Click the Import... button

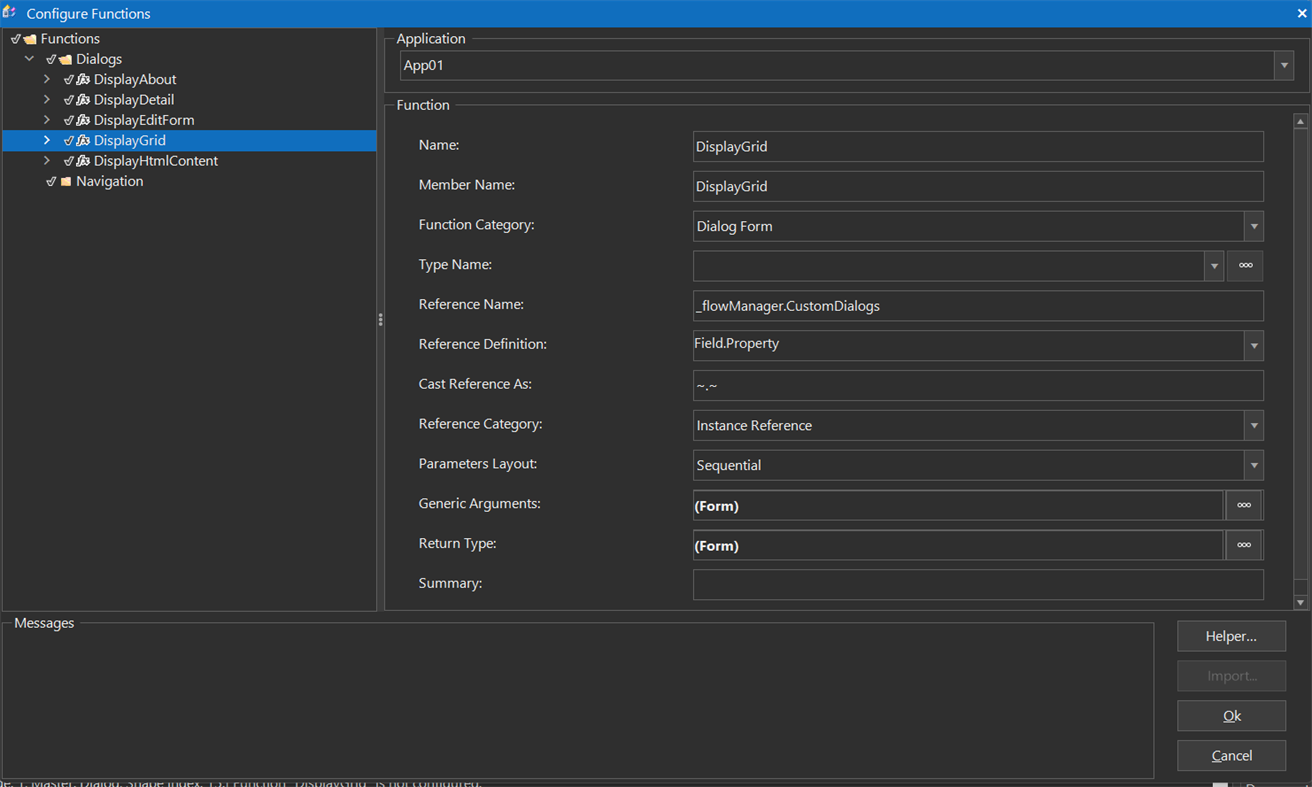(x=1232, y=676)
